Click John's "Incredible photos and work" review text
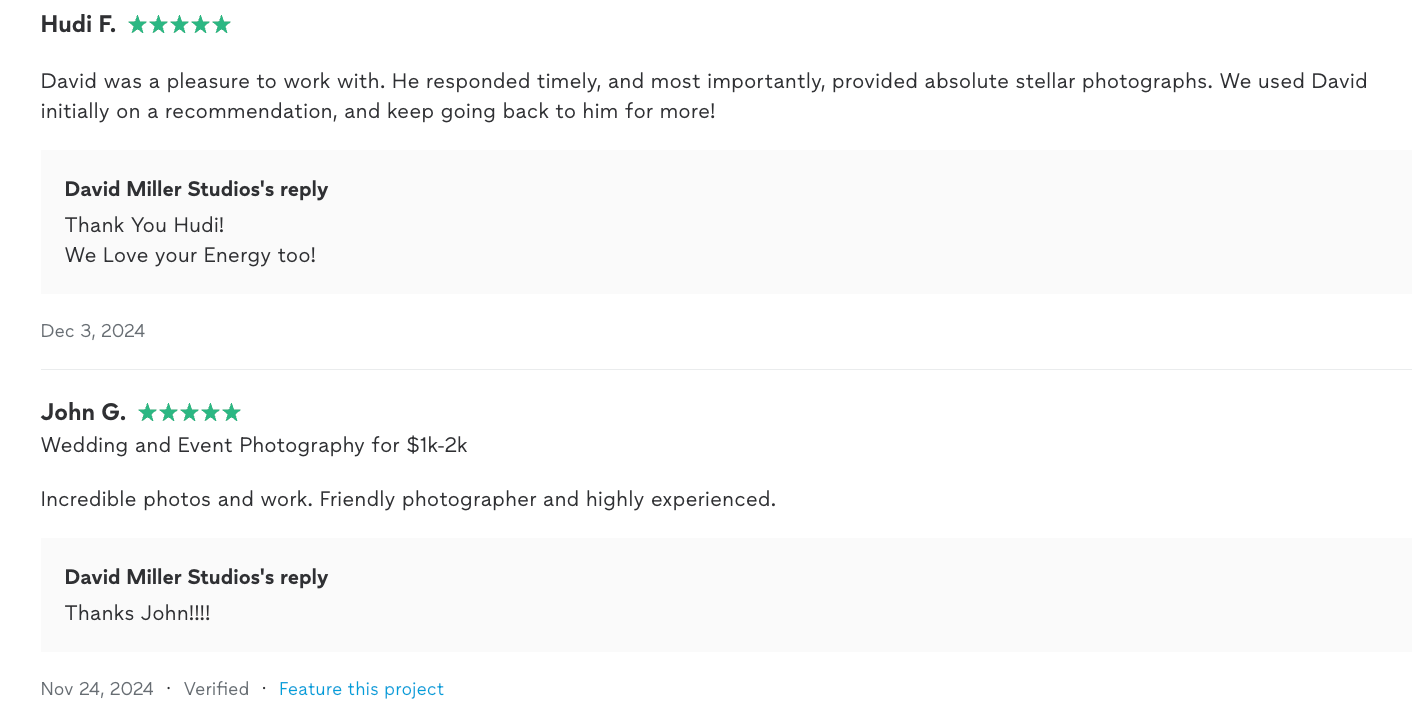1422x706 pixels. [408, 499]
